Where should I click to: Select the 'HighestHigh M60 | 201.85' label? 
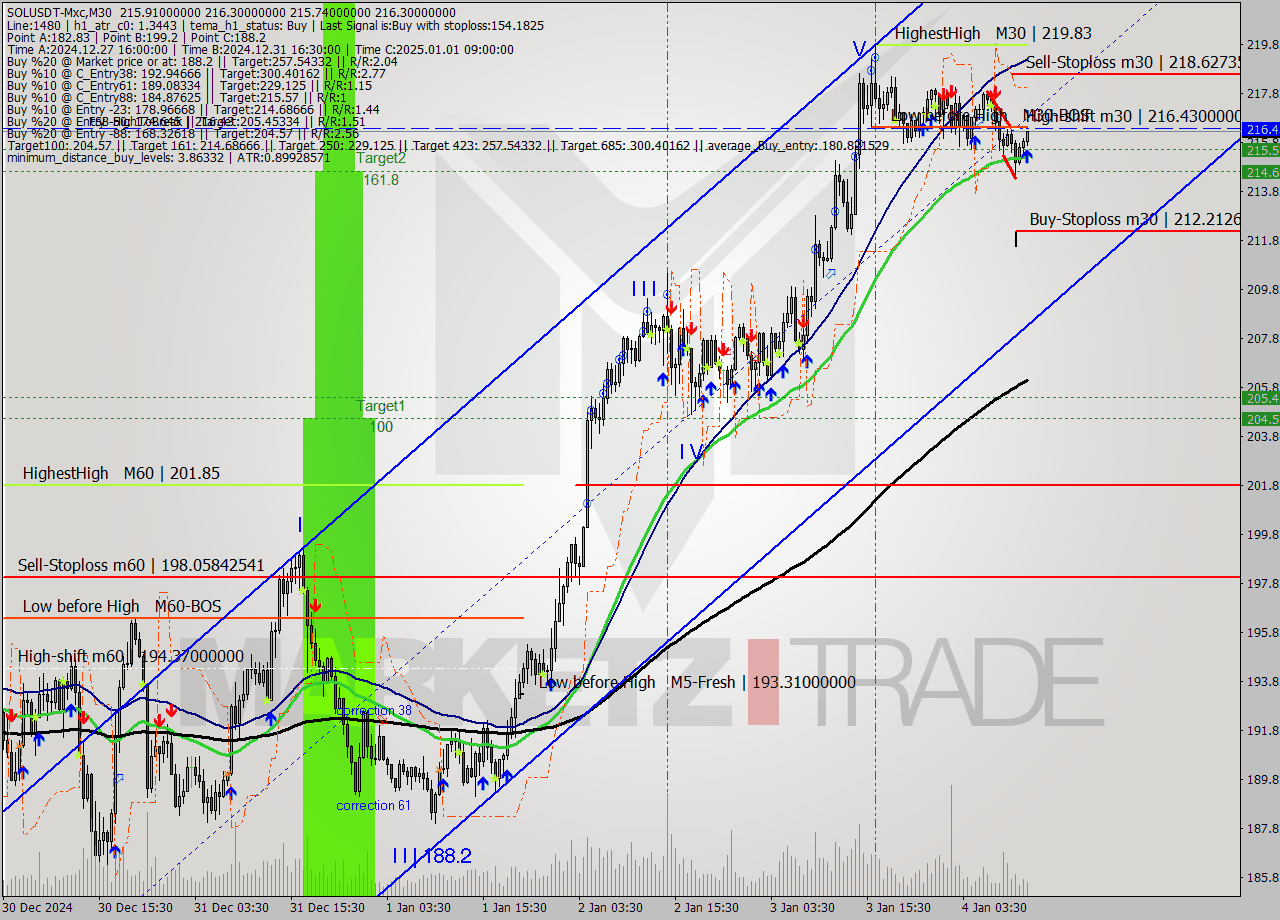tap(121, 473)
